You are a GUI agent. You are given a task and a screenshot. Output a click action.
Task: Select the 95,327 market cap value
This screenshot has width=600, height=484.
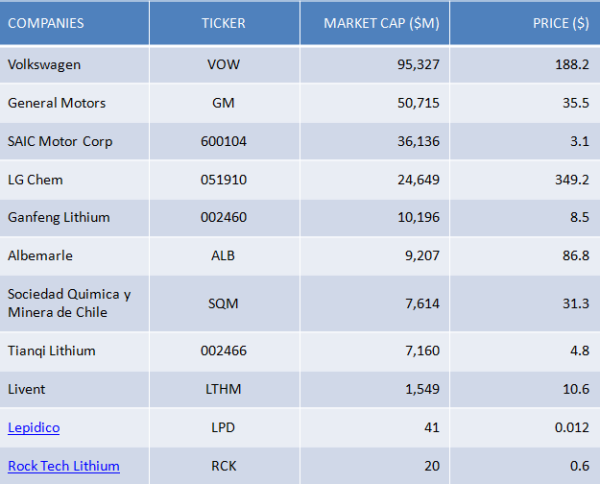point(418,65)
